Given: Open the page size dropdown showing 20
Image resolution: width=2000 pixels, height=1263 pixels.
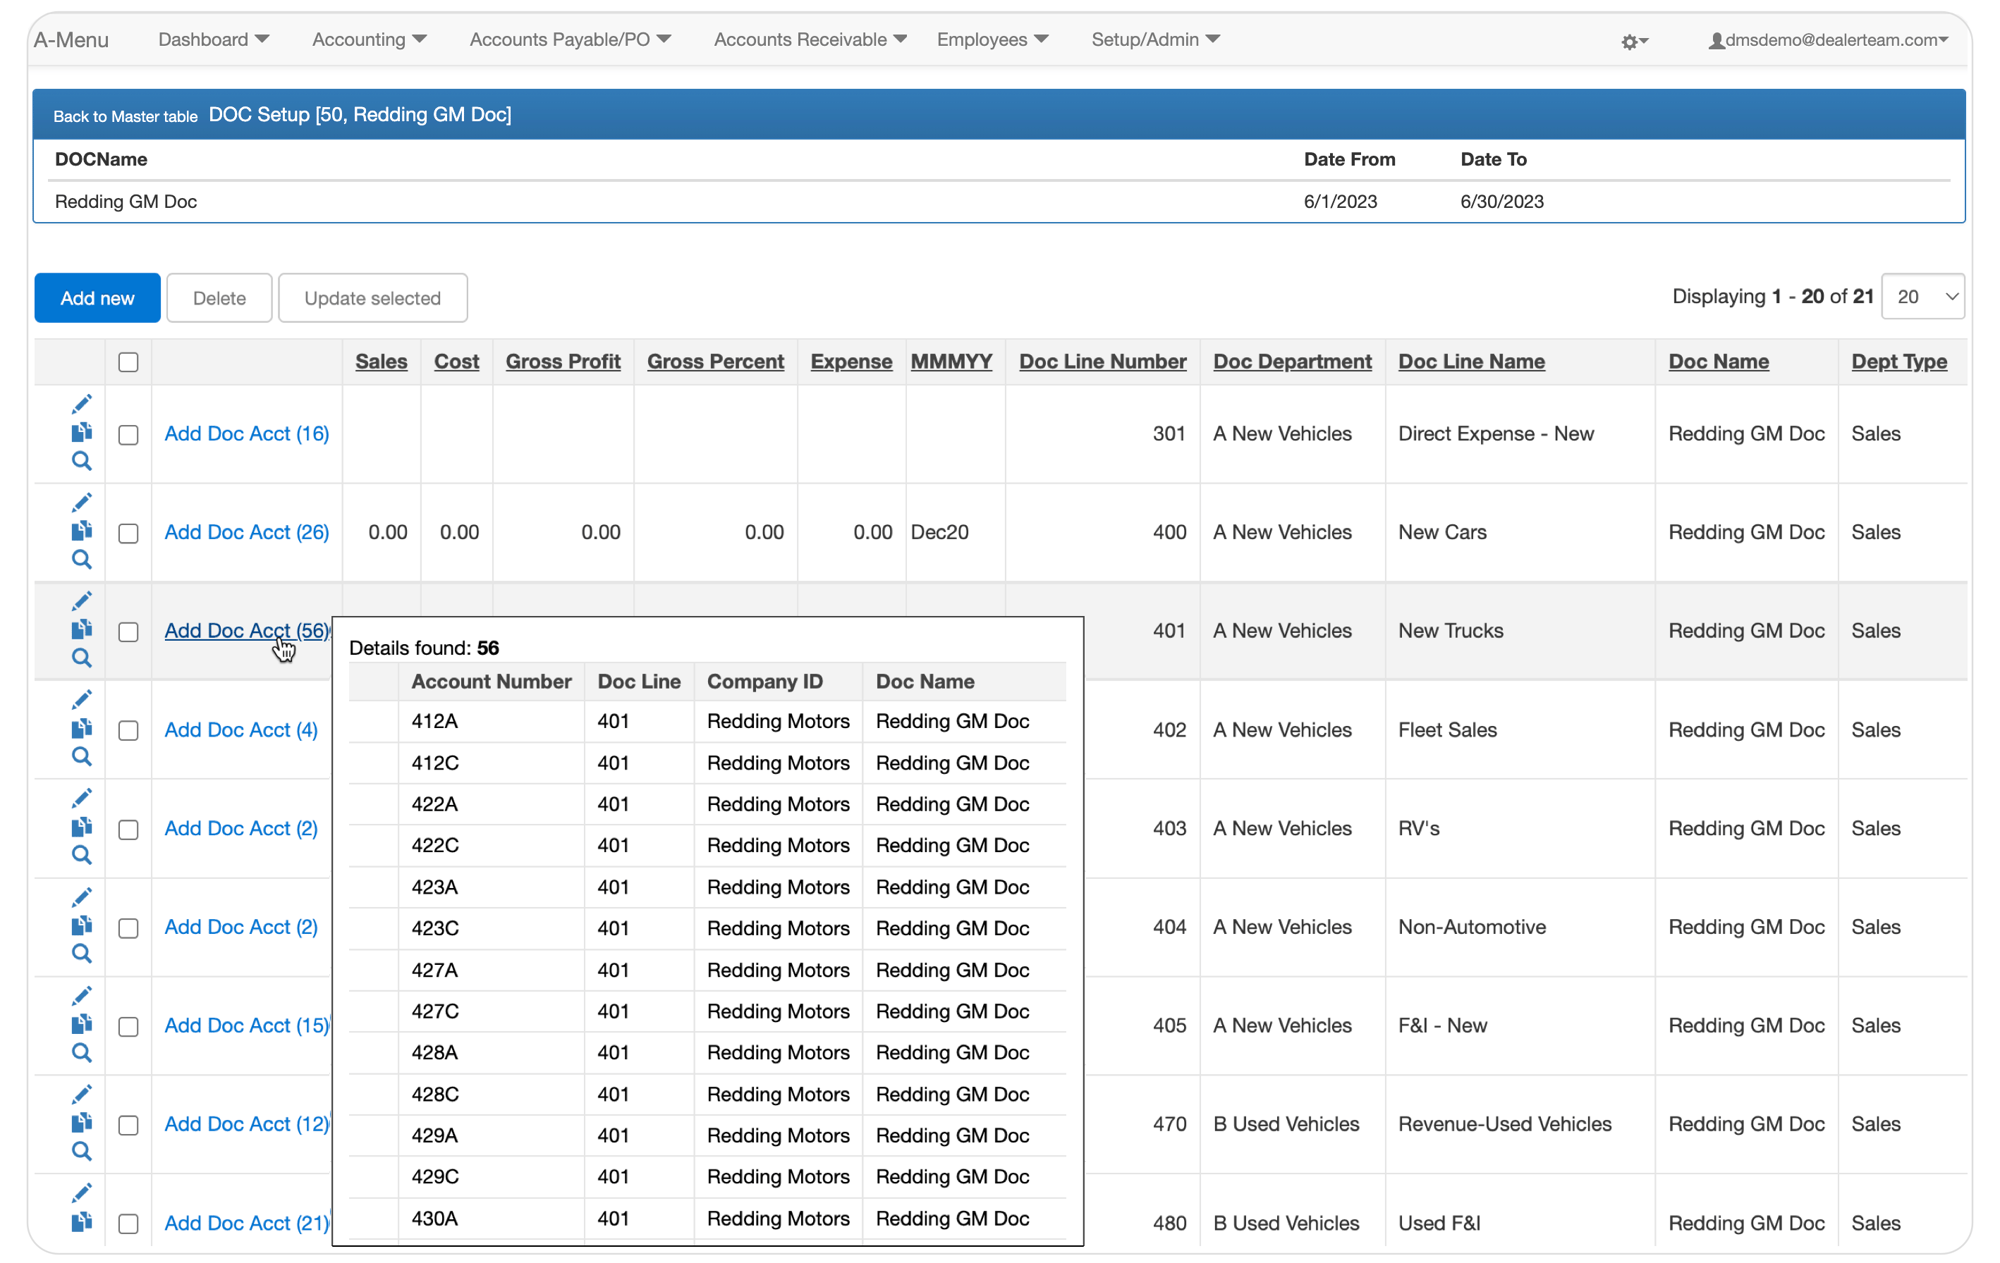Looking at the screenshot, I should pyautogui.click(x=1923, y=297).
